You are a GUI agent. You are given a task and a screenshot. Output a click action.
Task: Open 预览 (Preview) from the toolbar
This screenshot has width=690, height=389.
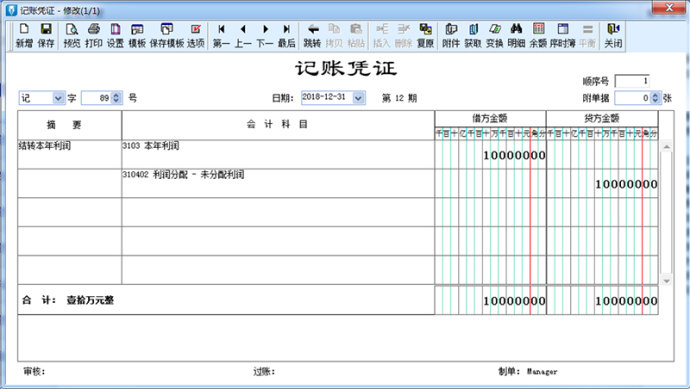coord(72,35)
